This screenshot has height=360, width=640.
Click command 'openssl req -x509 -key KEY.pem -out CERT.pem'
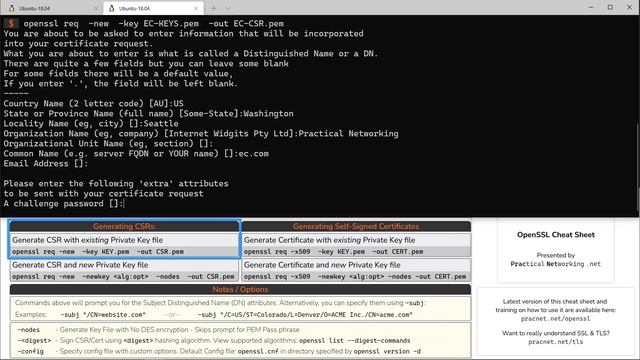[333, 252]
